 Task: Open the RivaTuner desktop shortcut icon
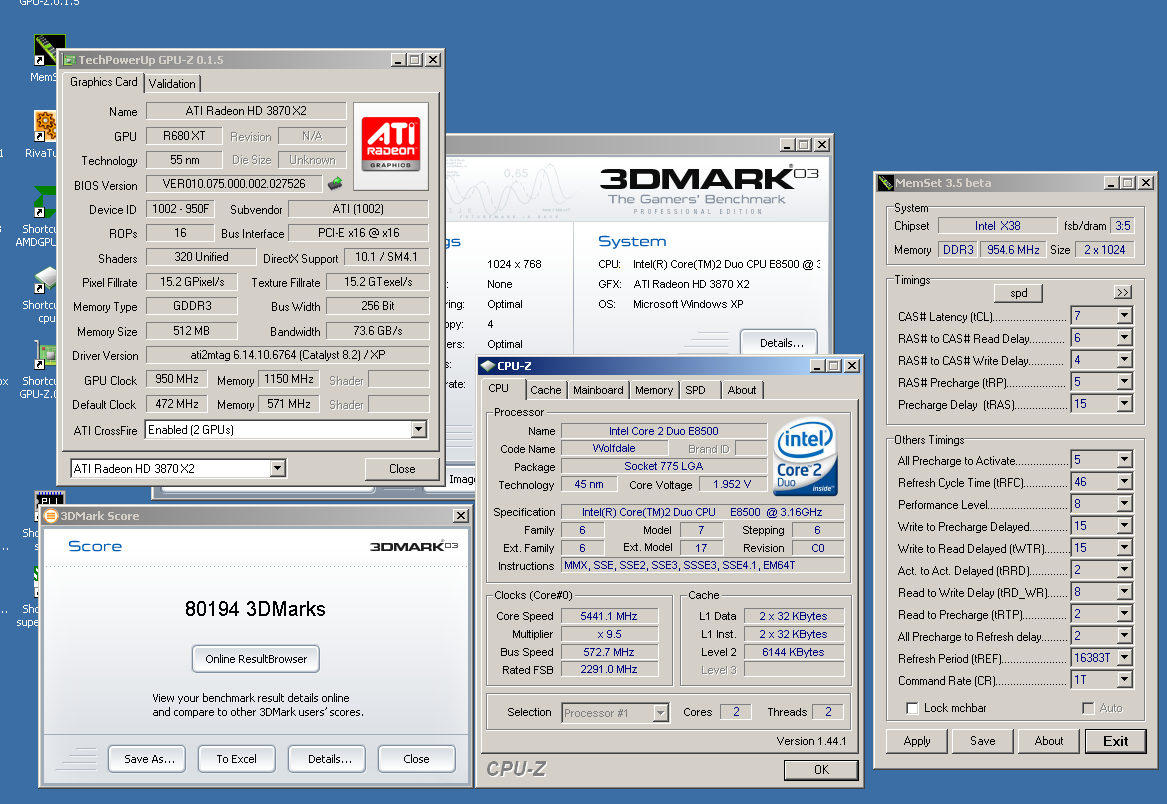[45, 126]
